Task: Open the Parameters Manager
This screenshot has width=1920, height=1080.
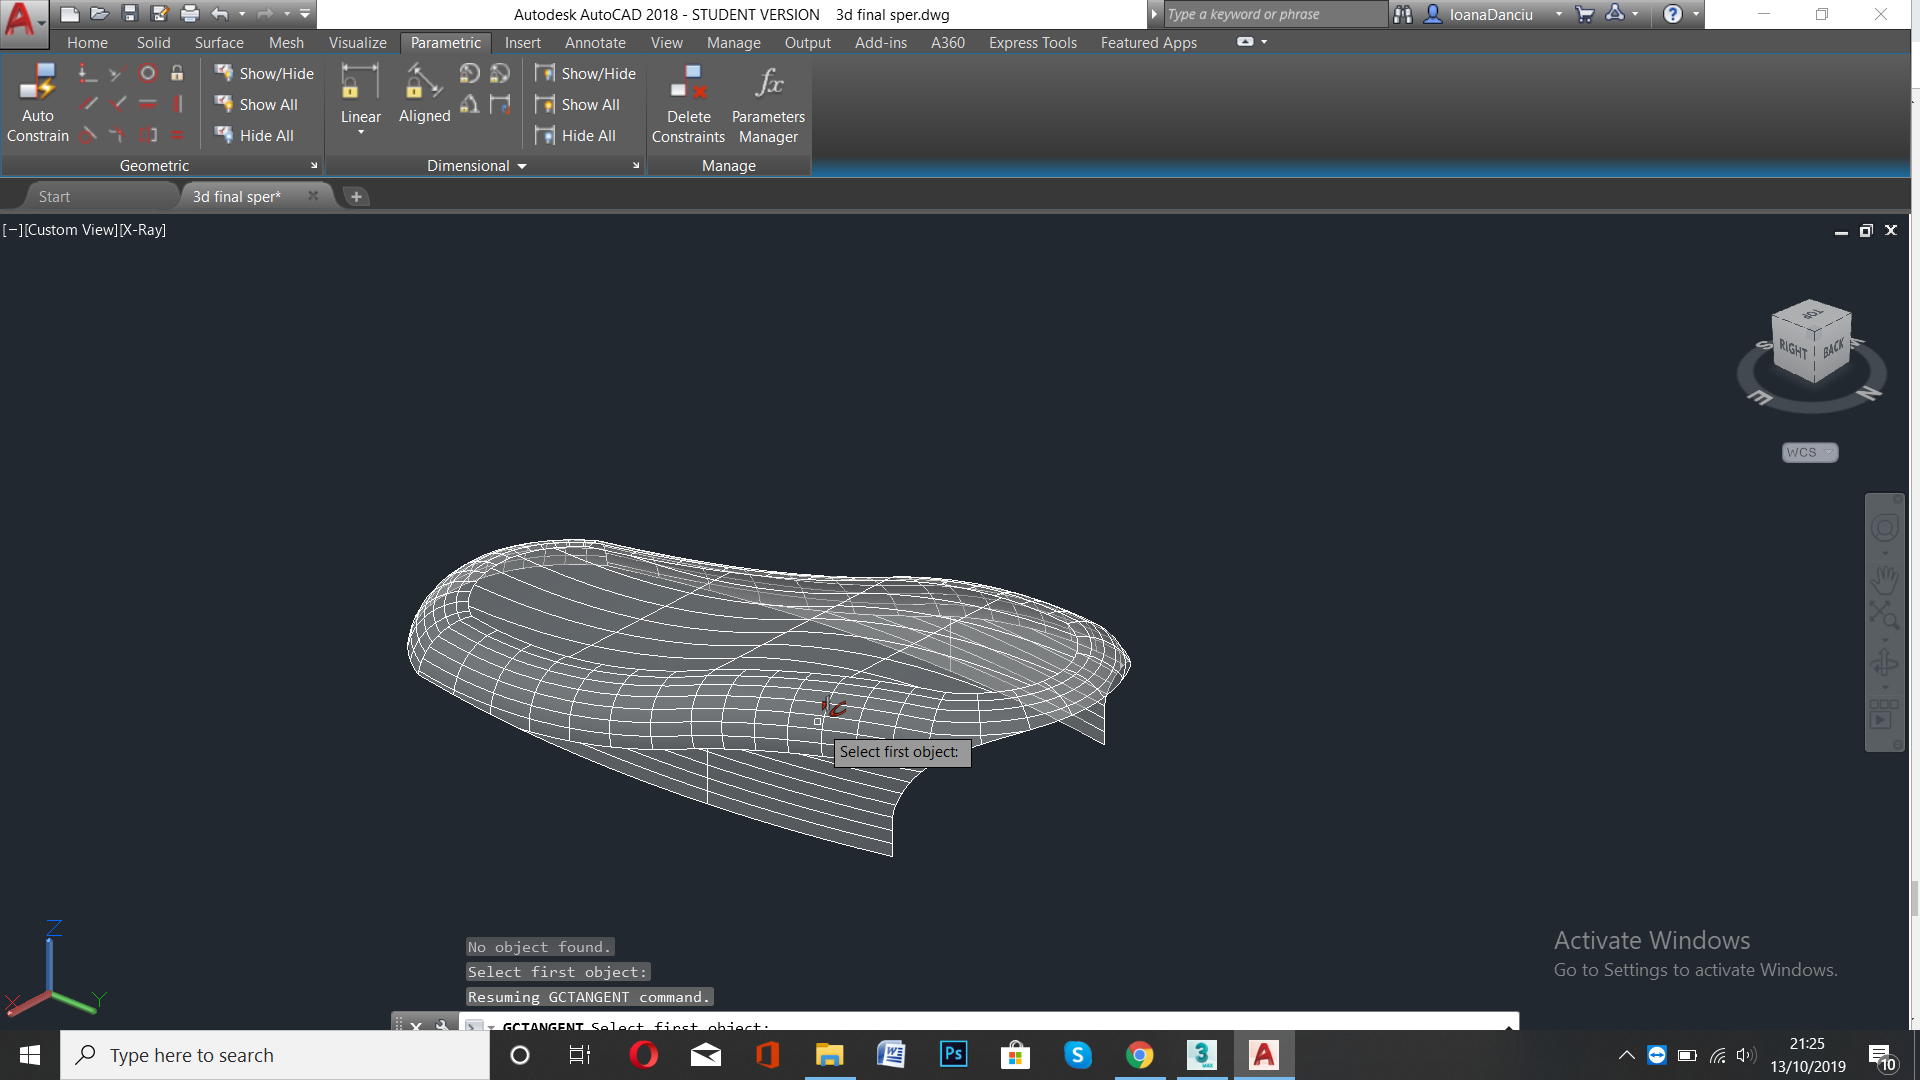Action: click(768, 105)
